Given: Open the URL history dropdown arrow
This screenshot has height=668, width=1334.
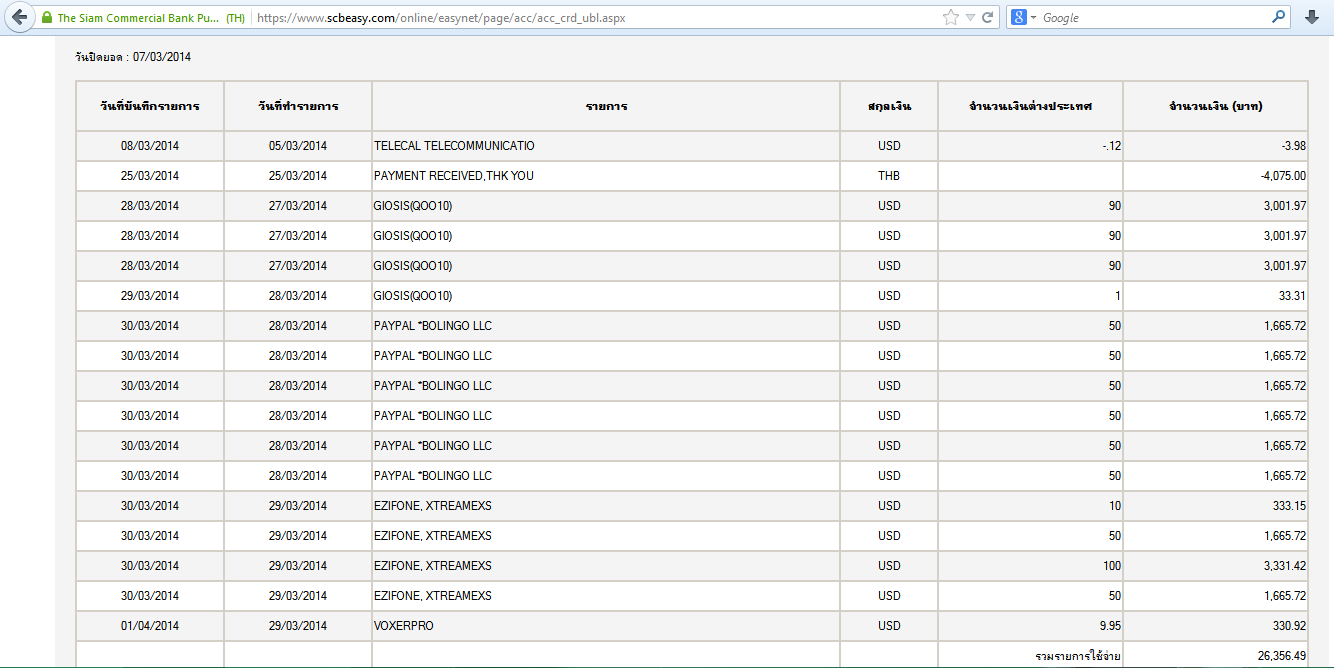Looking at the screenshot, I should click(x=970, y=18).
